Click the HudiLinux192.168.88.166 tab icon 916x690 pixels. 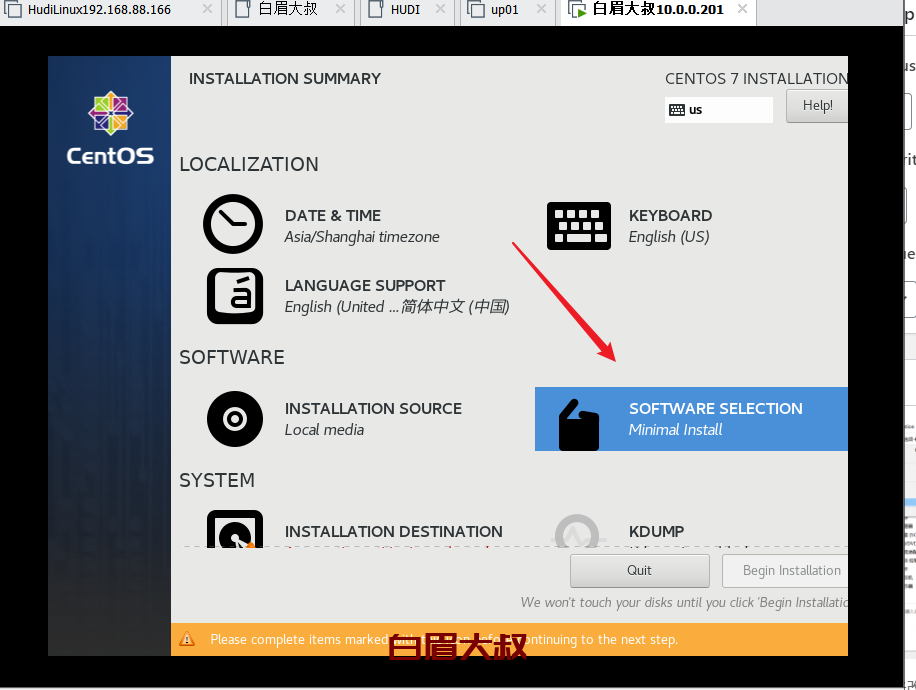[13, 9]
